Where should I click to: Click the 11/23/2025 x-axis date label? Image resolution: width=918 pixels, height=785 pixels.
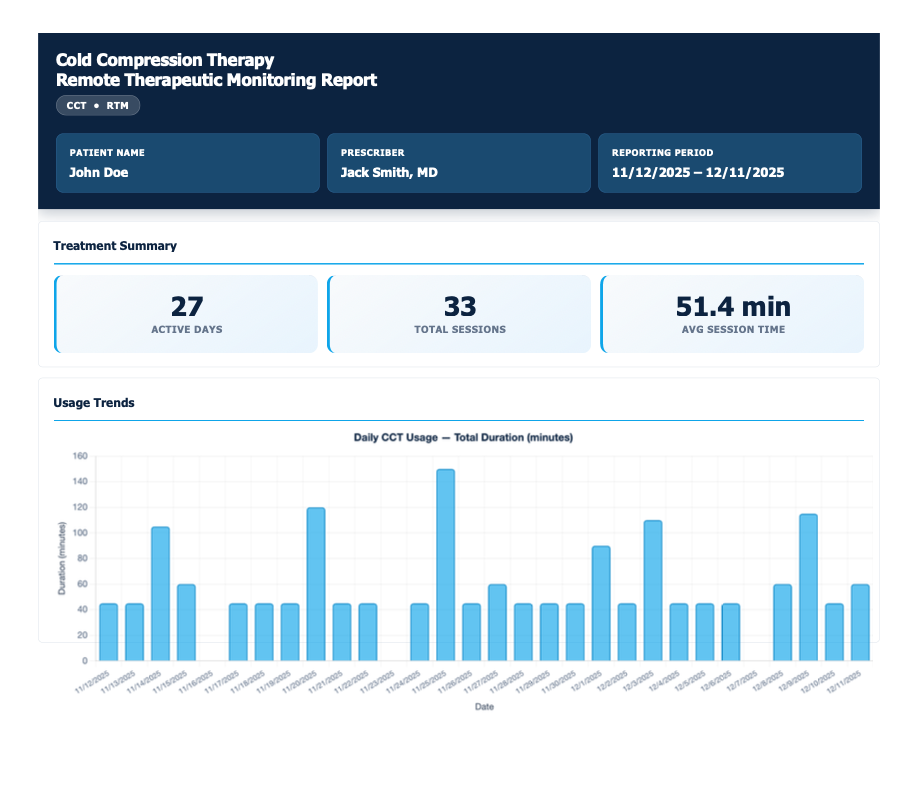click(x=378, y=682)
